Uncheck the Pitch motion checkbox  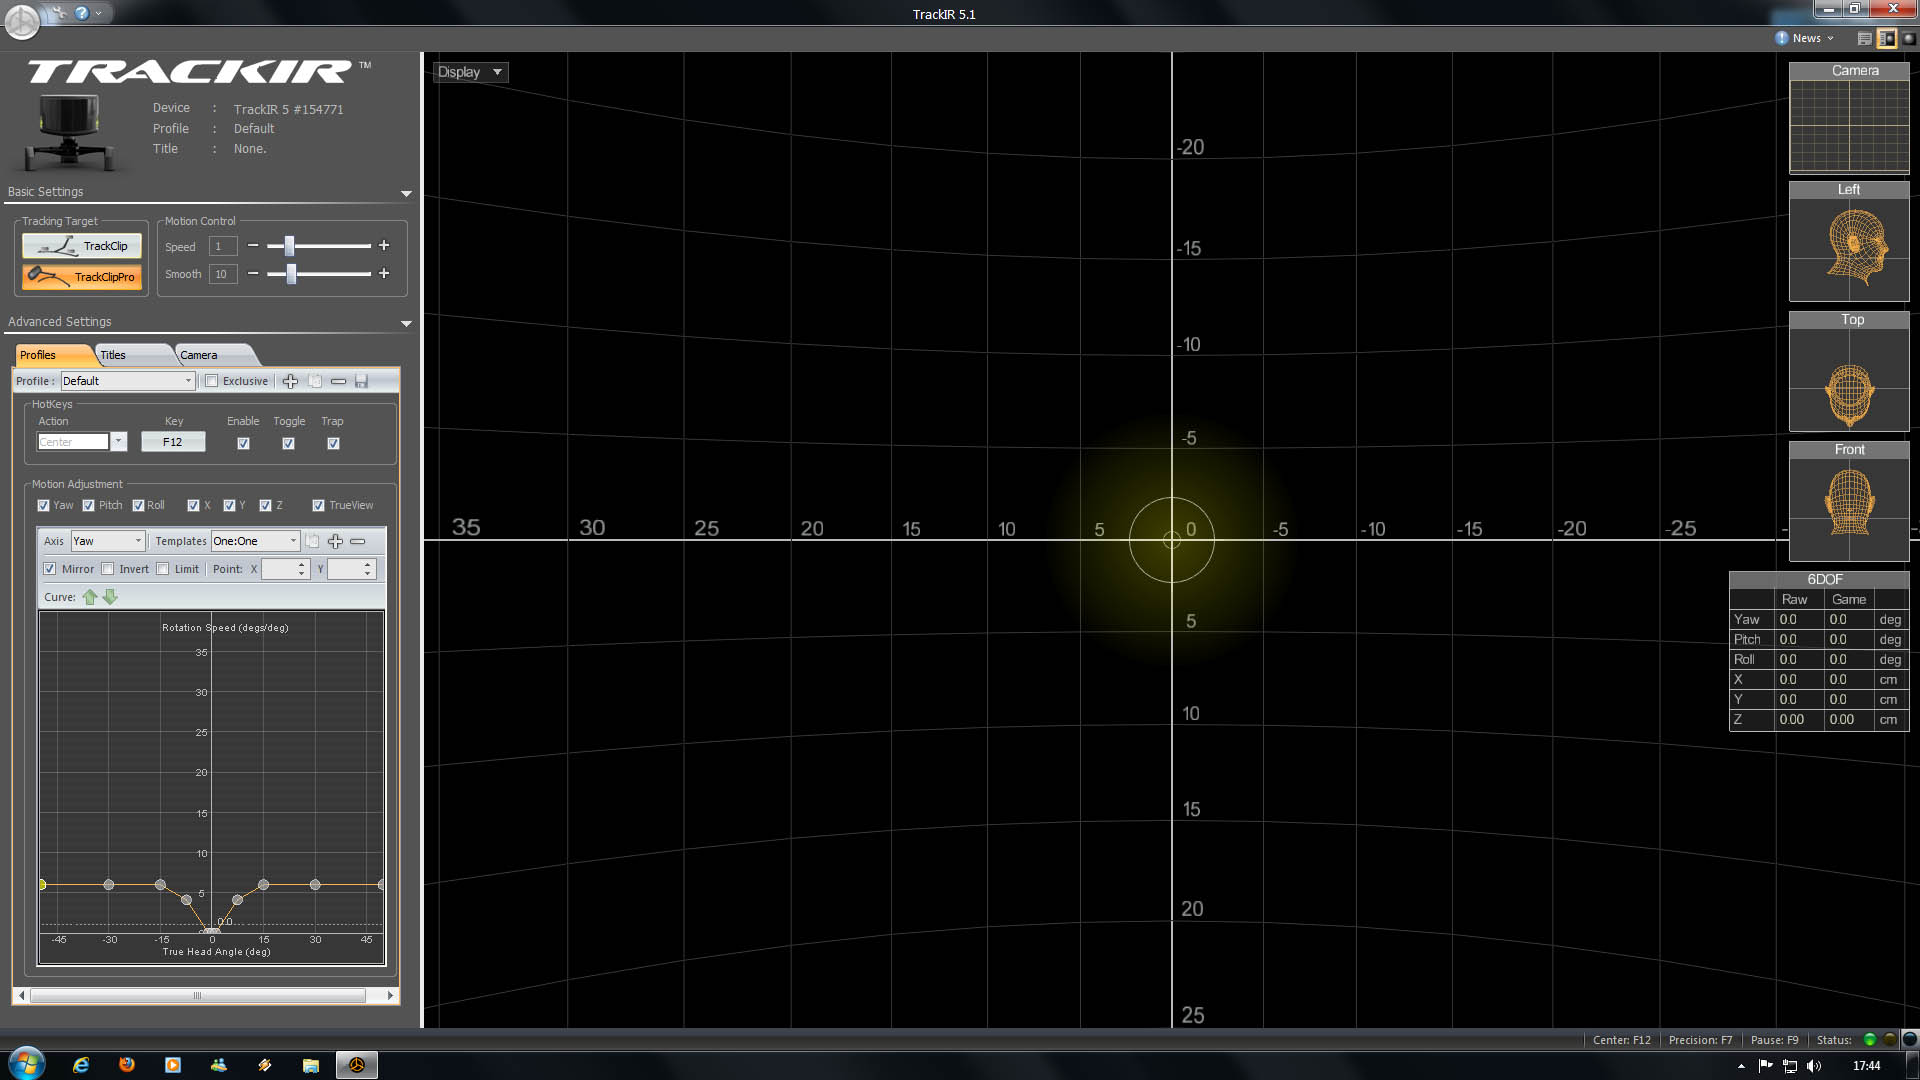pos(89,505)
